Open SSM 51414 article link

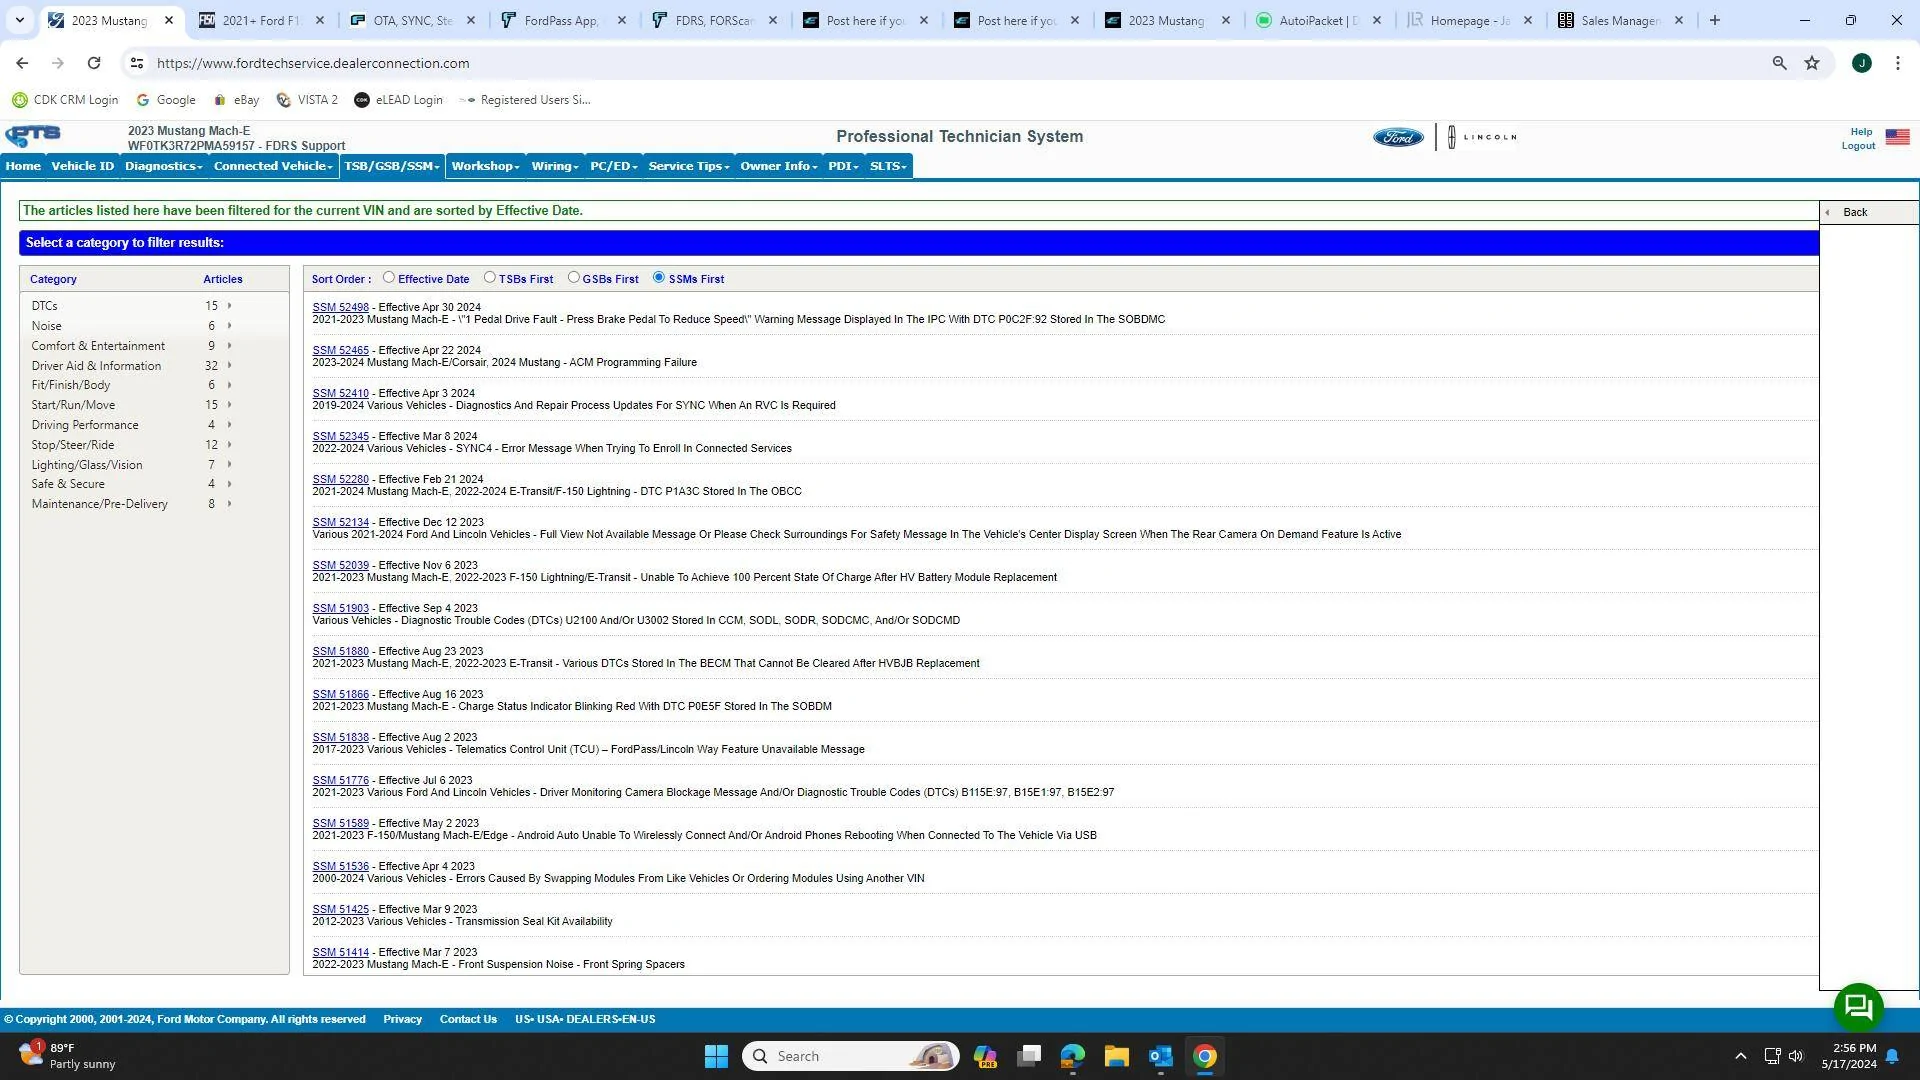pyautogui.click(x=340, y=953)
